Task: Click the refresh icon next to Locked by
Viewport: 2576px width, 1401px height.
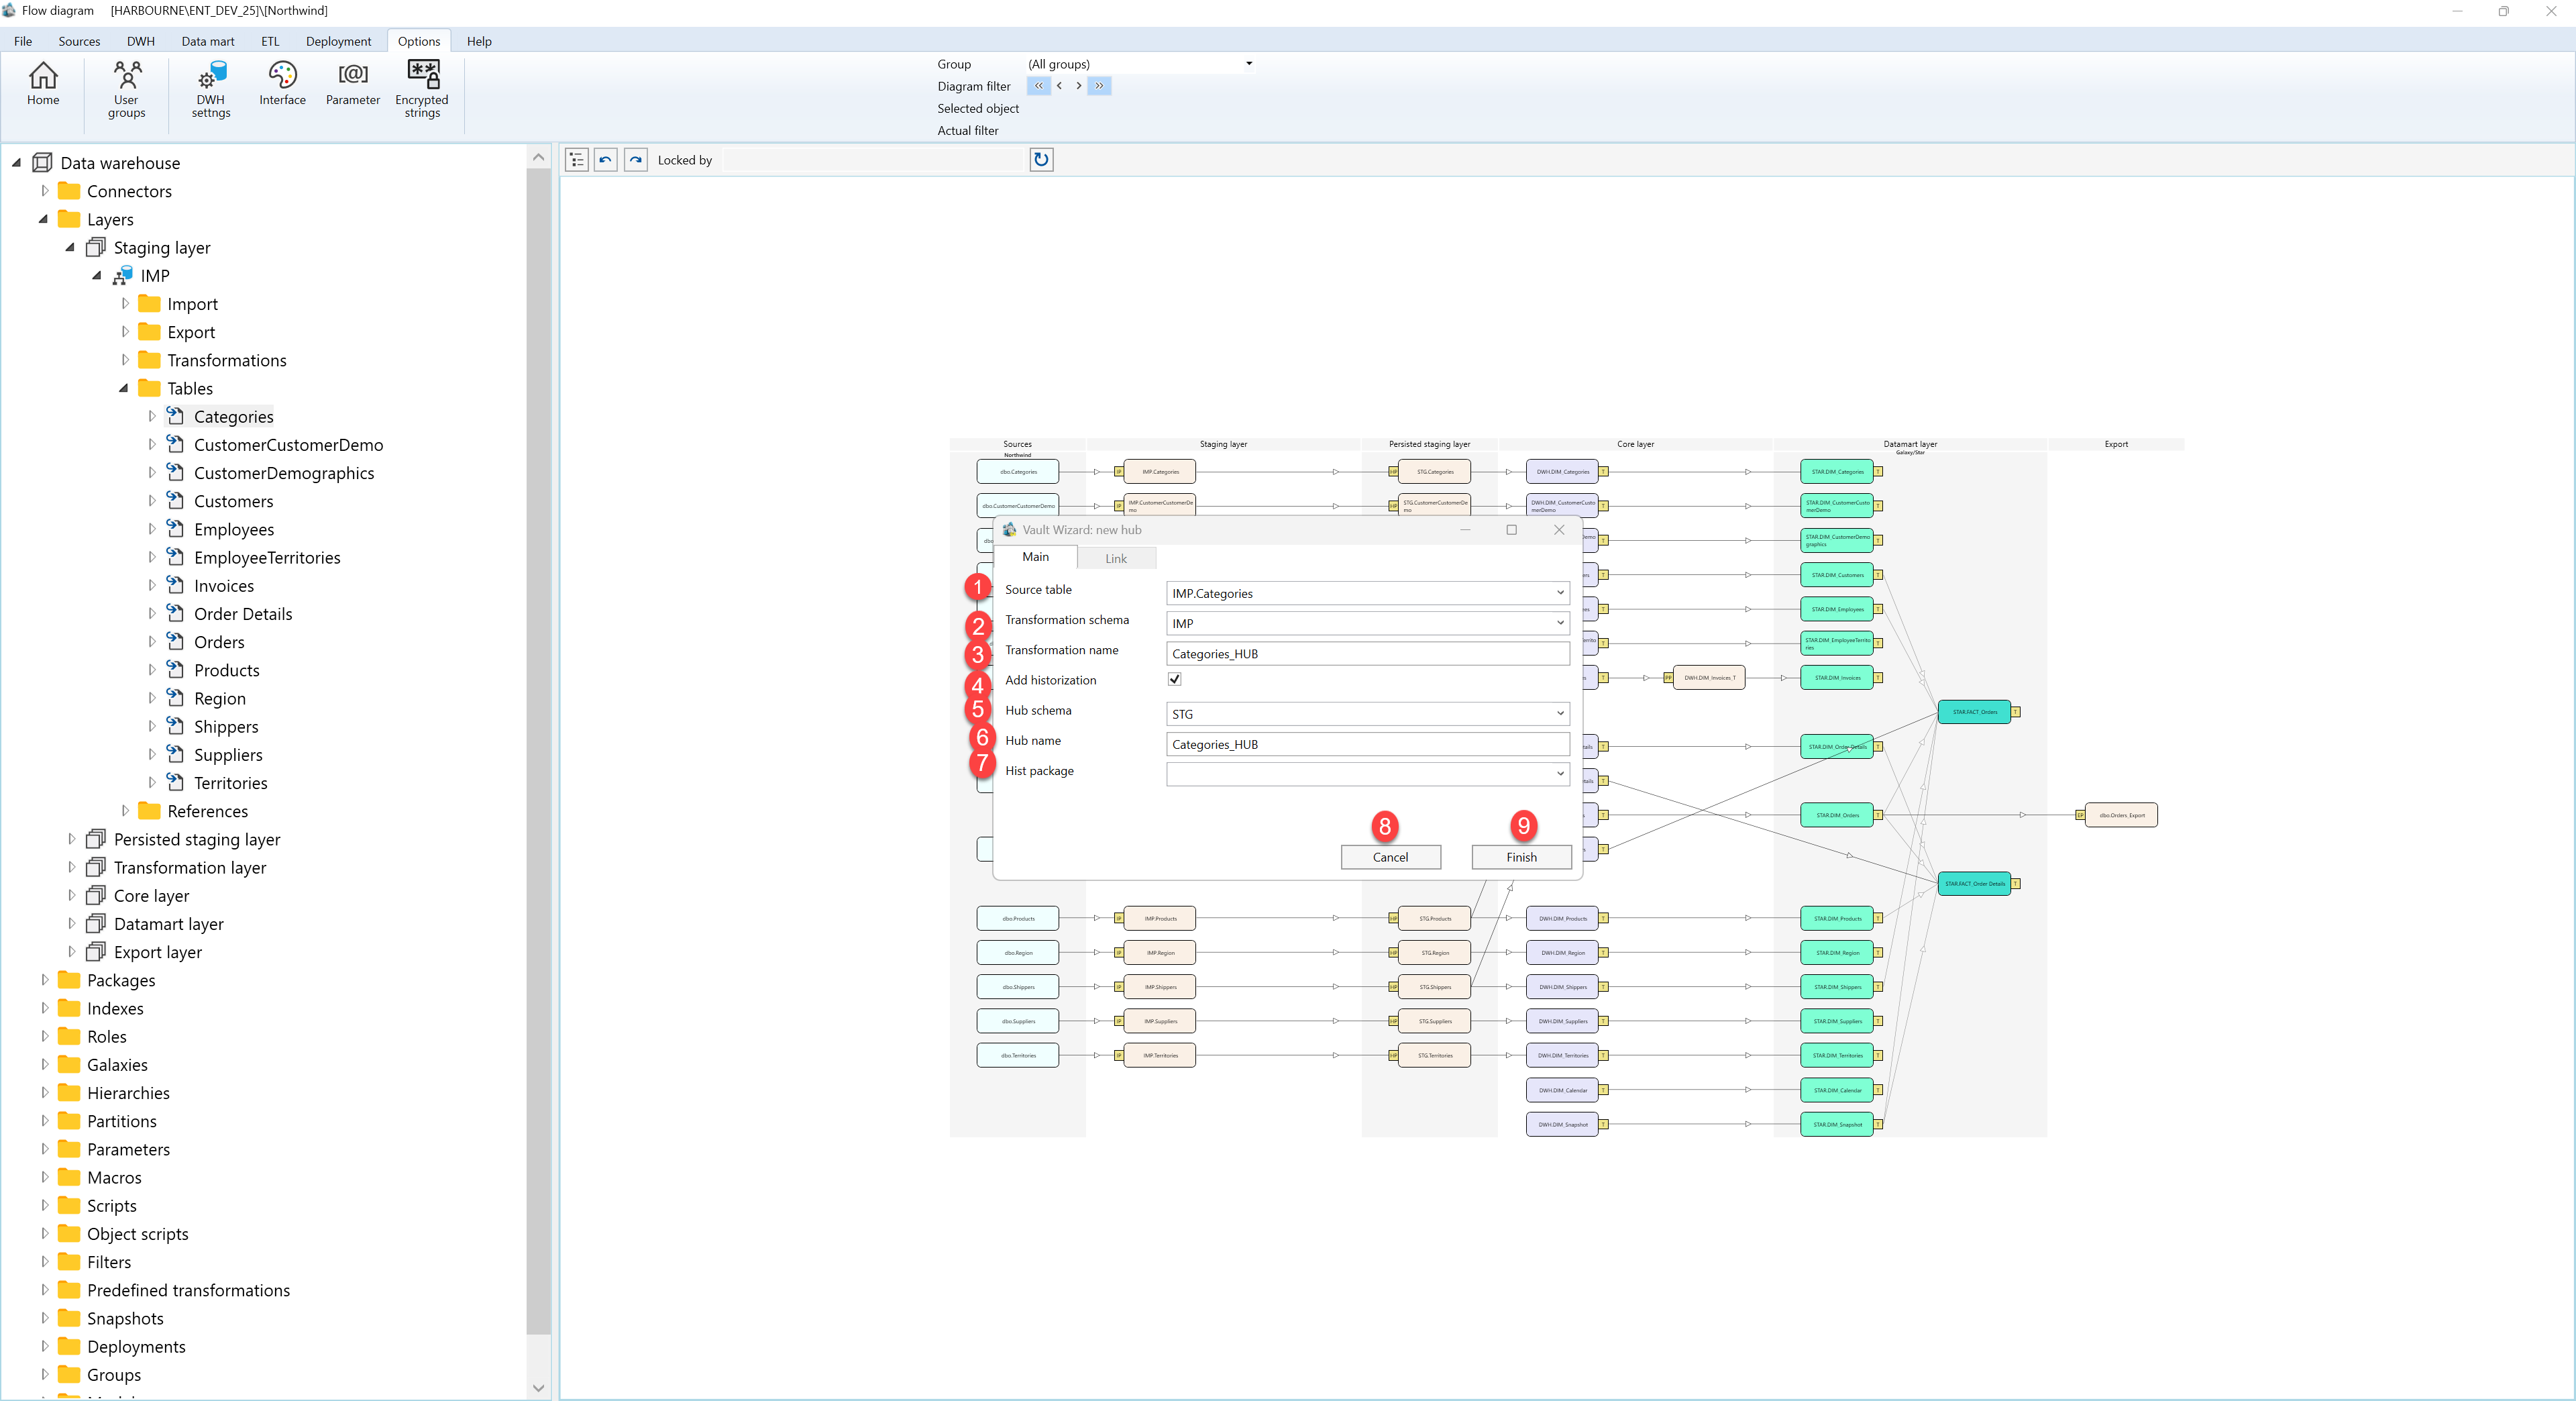Action: coord(1041,160)
